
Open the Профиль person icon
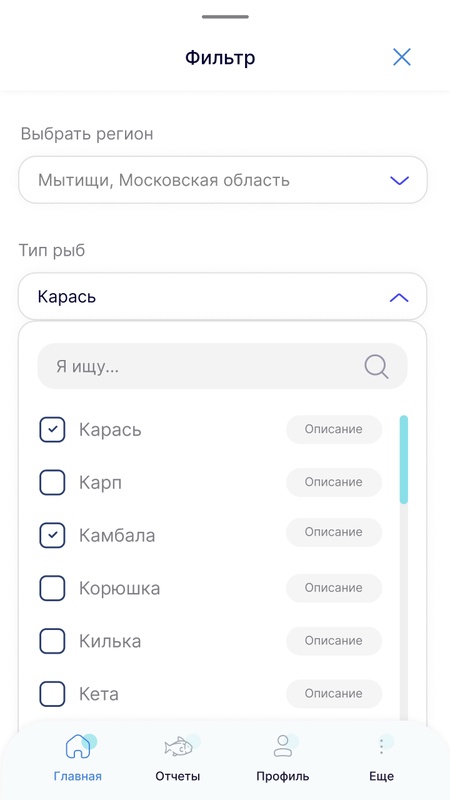point(283,745)
